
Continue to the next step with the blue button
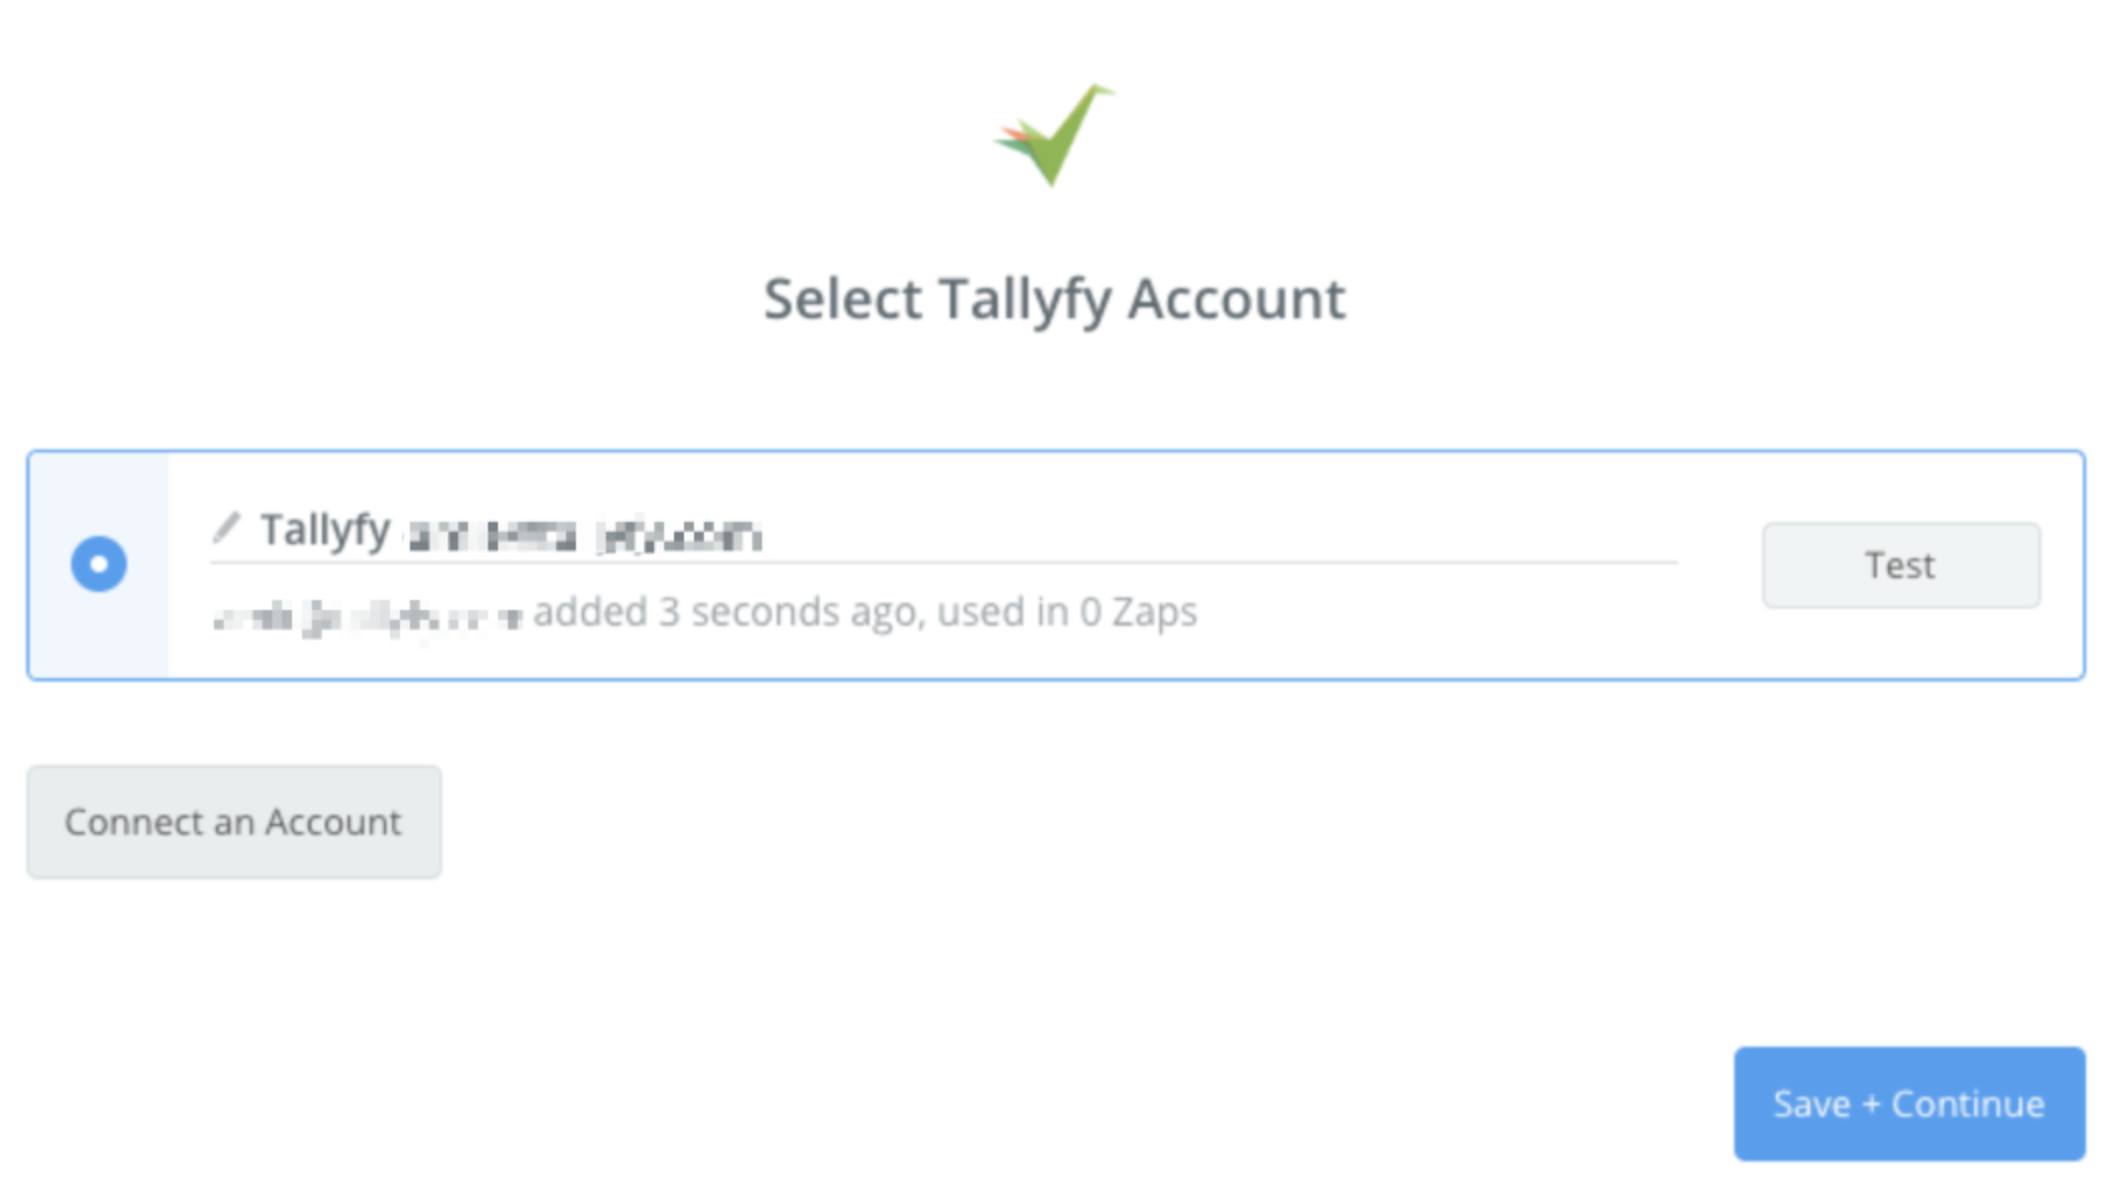[1908, 1103]
